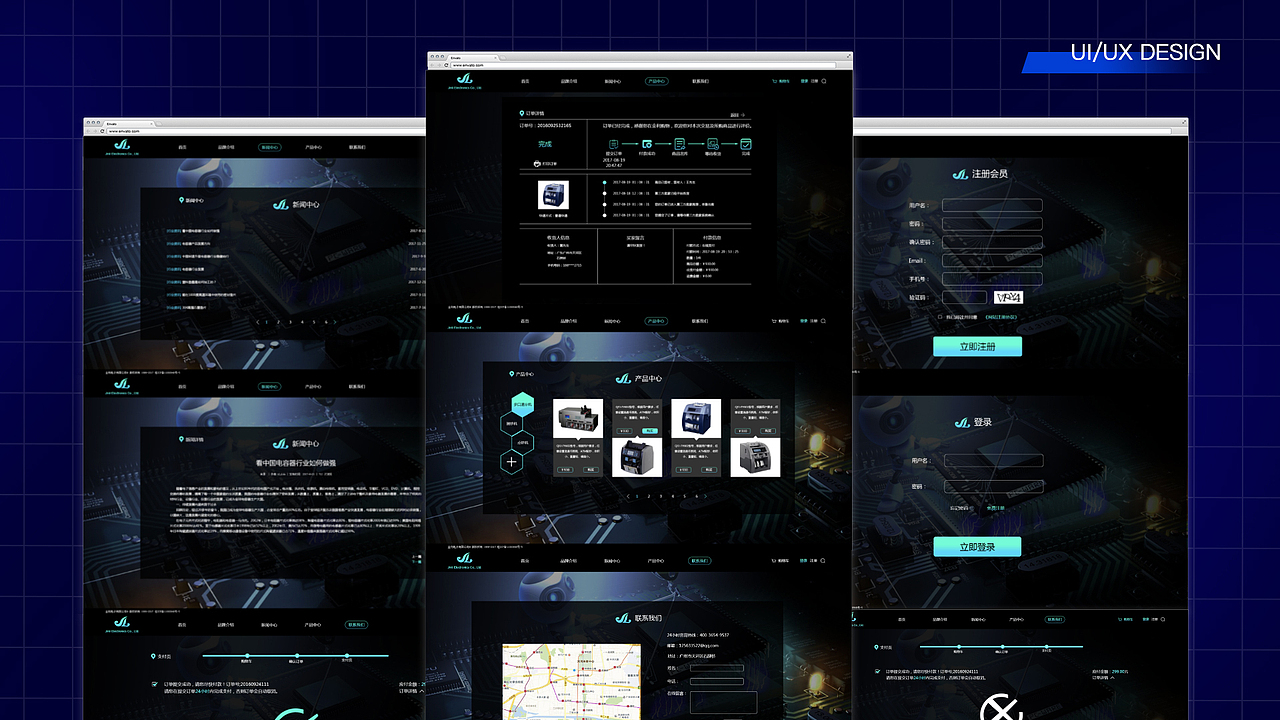Click the first product image in the product grid
The height and width of the screenshot is (720, 1280).
(x=578, y=418)
